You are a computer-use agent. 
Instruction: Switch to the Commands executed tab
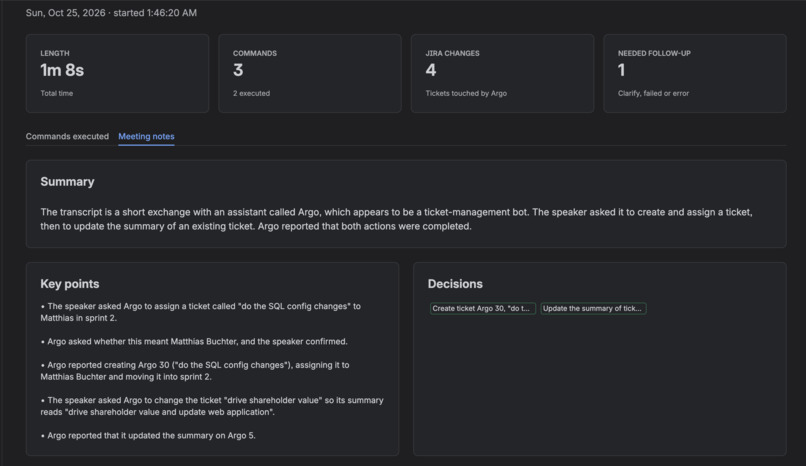click(x=67, y=136)
